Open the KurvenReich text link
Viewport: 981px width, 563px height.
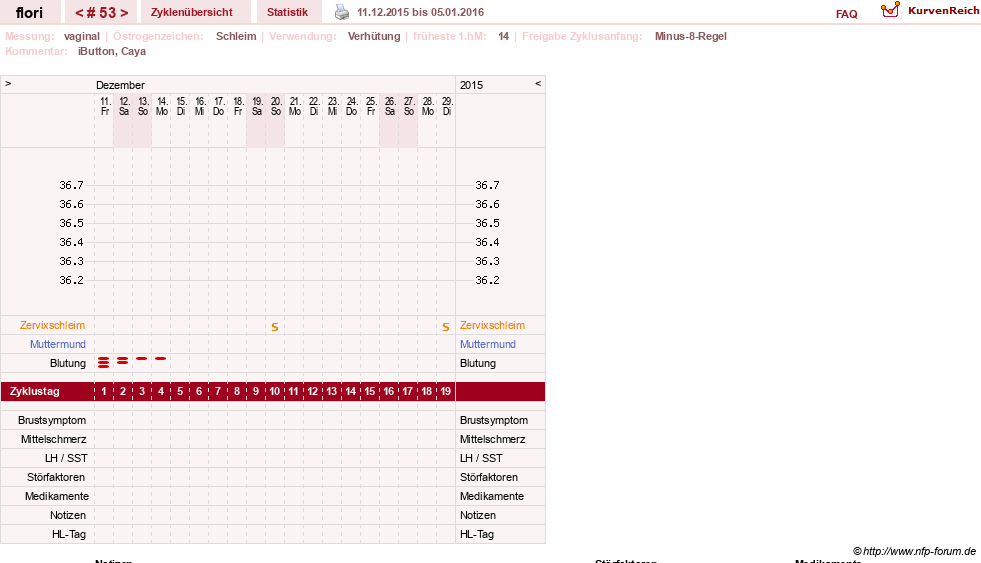pyautogui.click(x=943, y=11)
